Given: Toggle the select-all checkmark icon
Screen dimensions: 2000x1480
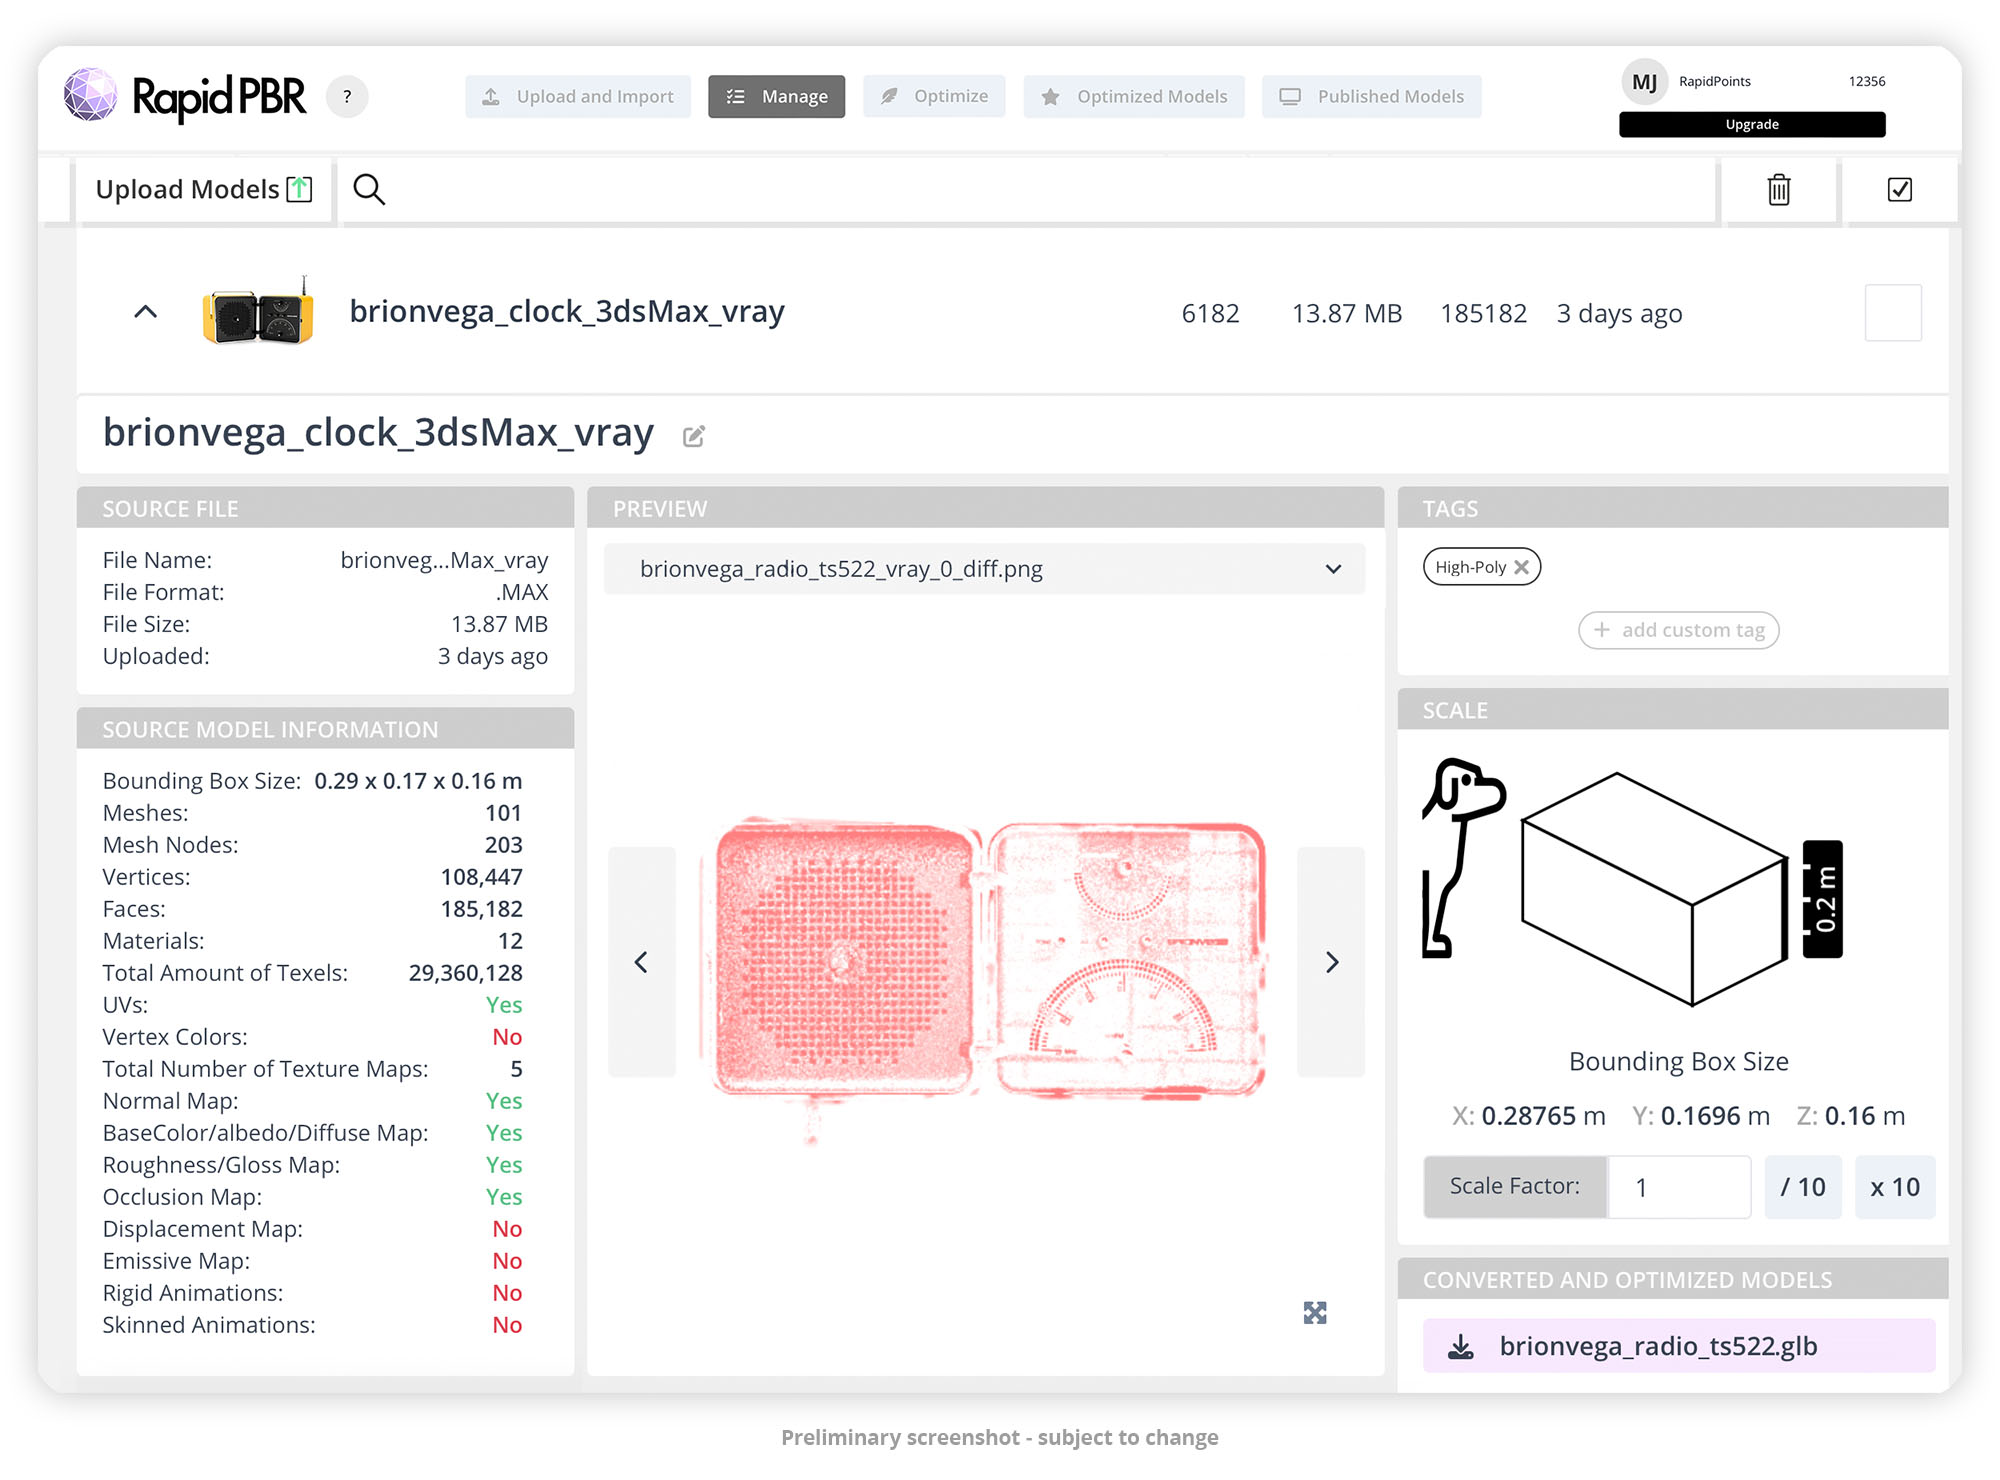Looking at the screenshot, I should (x=1900, y=189).
